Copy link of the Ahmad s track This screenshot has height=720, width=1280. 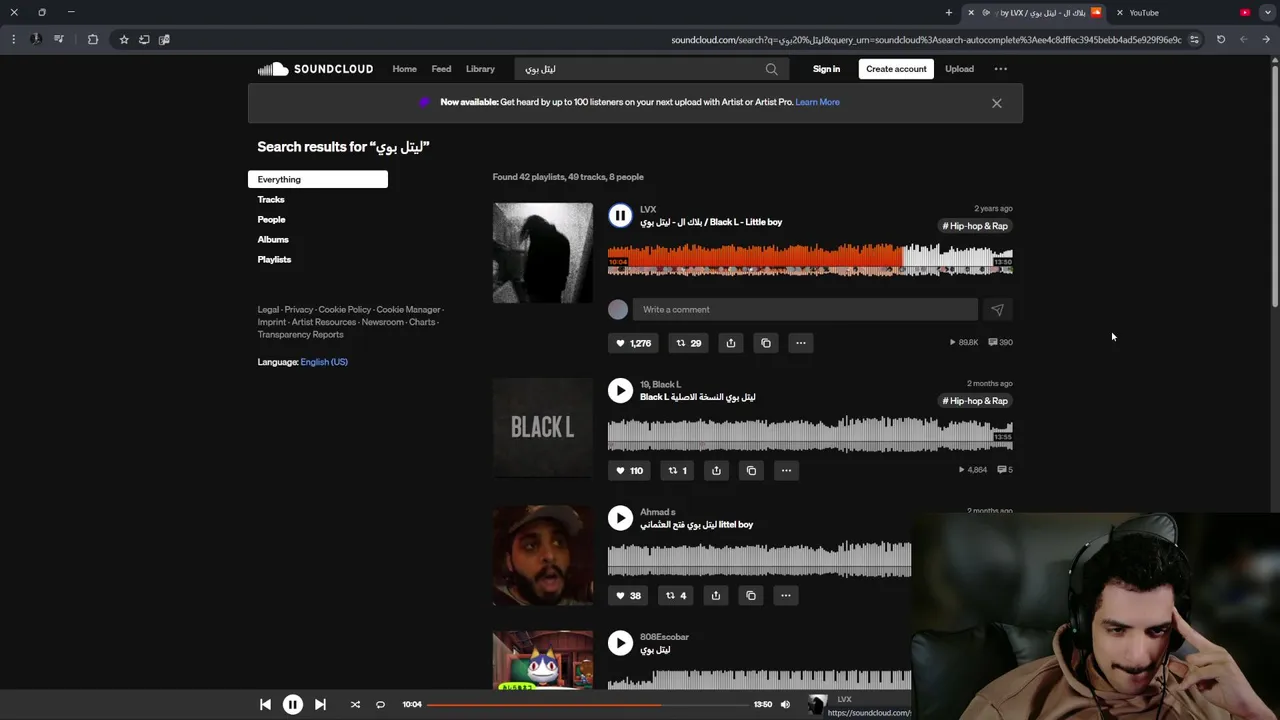(x=751, y=595)
